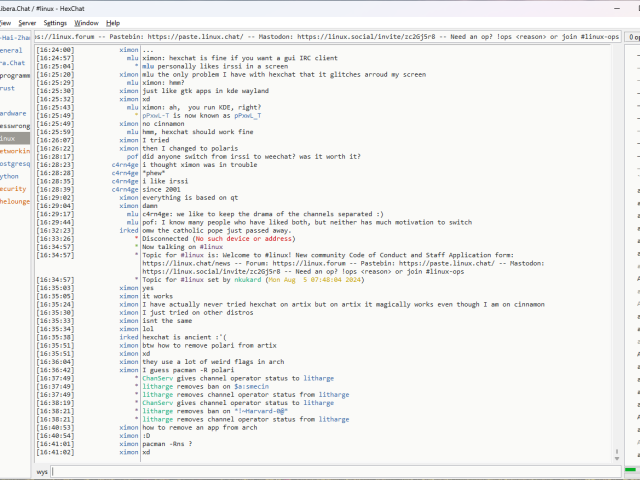
Task: Select the rust channel in the sidebar
Action: pyautogui.click(x=8, y=88)
